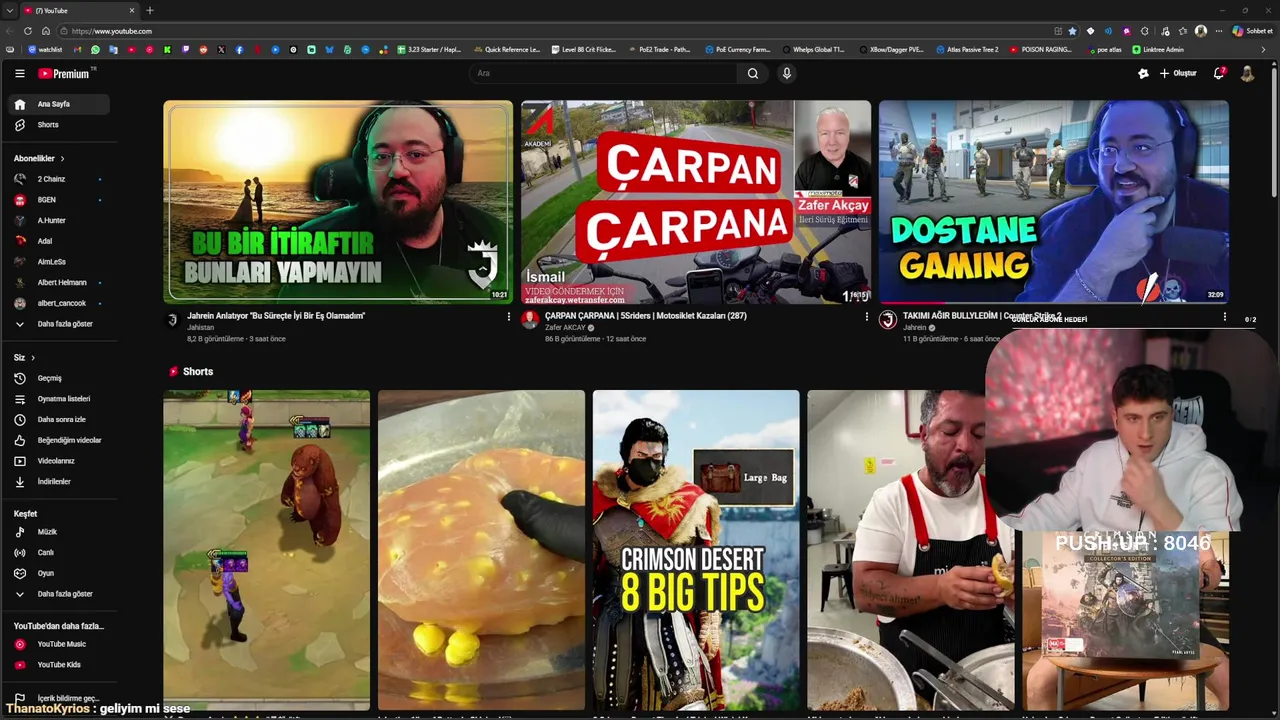The image size is (1280, 720).
Task: Open more options for Jahrein Anlatıyor video
Action: pyautogui.click(x=509, y=317)
